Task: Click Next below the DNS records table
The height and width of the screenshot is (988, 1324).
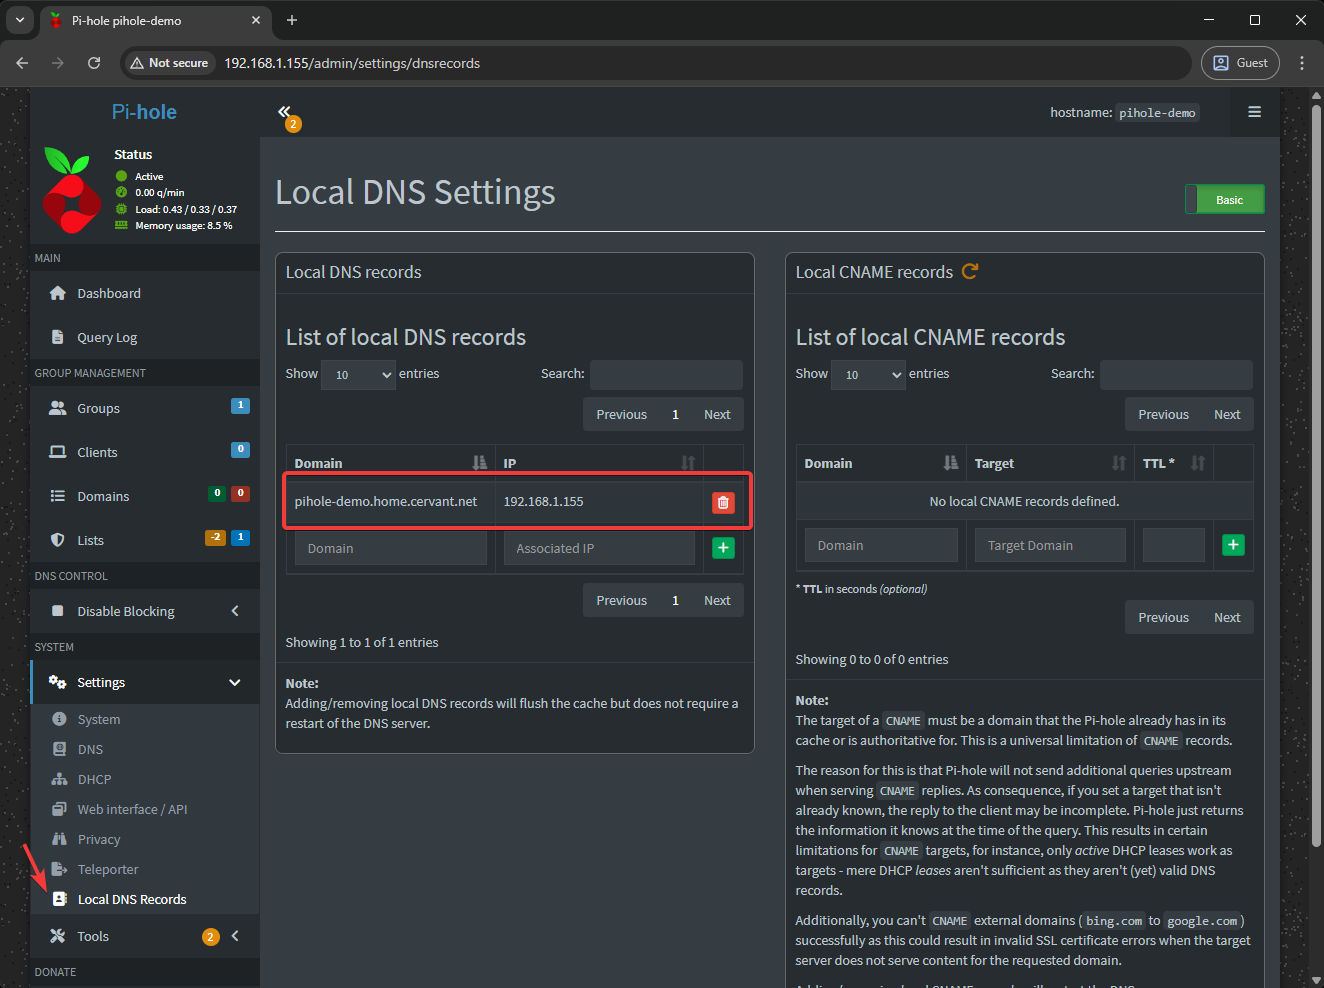Action: click(717, 600)
